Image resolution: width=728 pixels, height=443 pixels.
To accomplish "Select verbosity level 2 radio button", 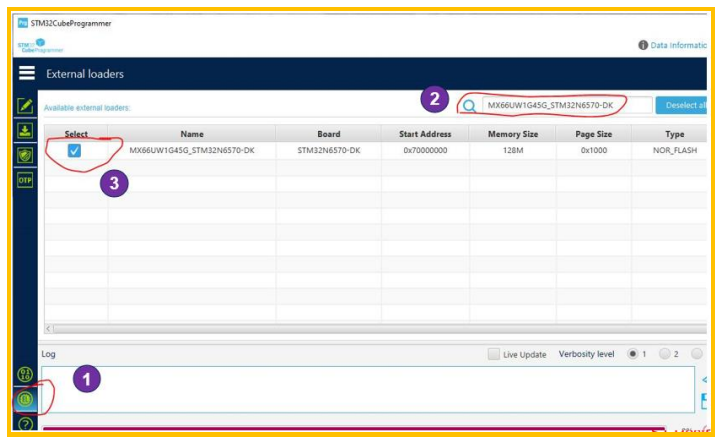I will [664, 354].
